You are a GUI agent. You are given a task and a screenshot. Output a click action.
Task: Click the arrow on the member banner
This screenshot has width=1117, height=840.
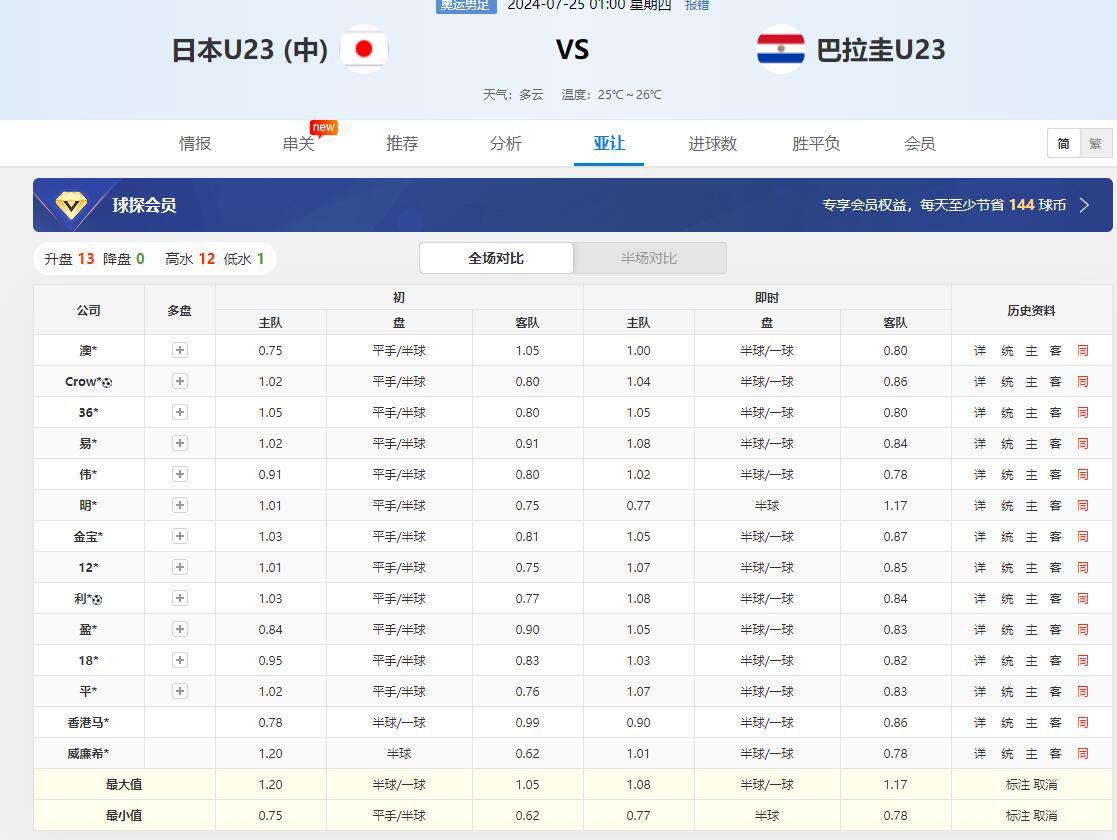coord(1085,205)
